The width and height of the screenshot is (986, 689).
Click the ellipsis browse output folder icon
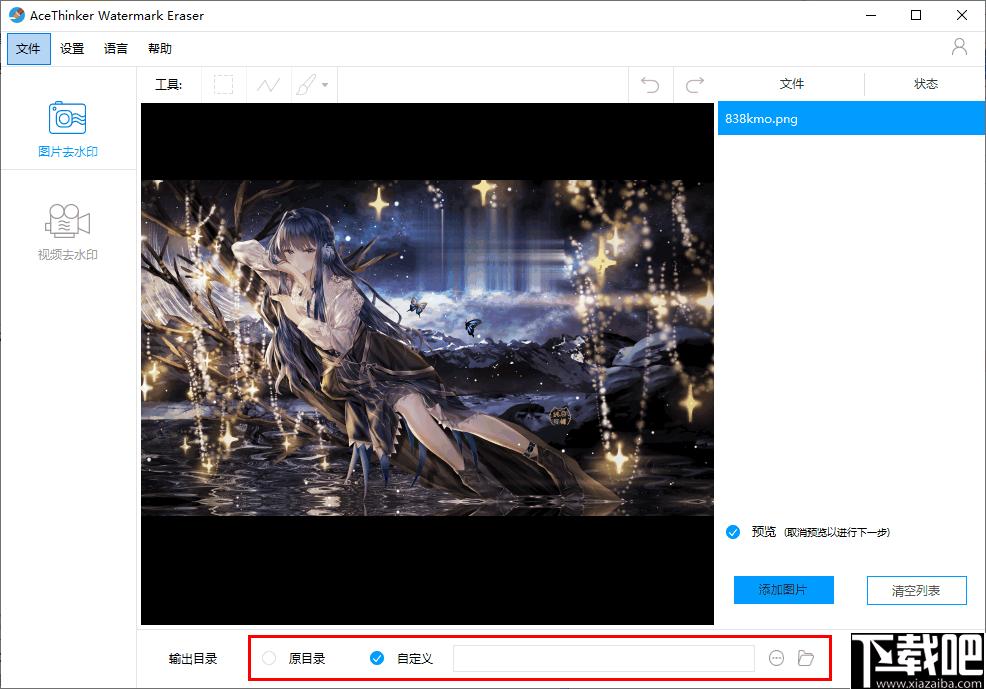(x=777, y=658)
